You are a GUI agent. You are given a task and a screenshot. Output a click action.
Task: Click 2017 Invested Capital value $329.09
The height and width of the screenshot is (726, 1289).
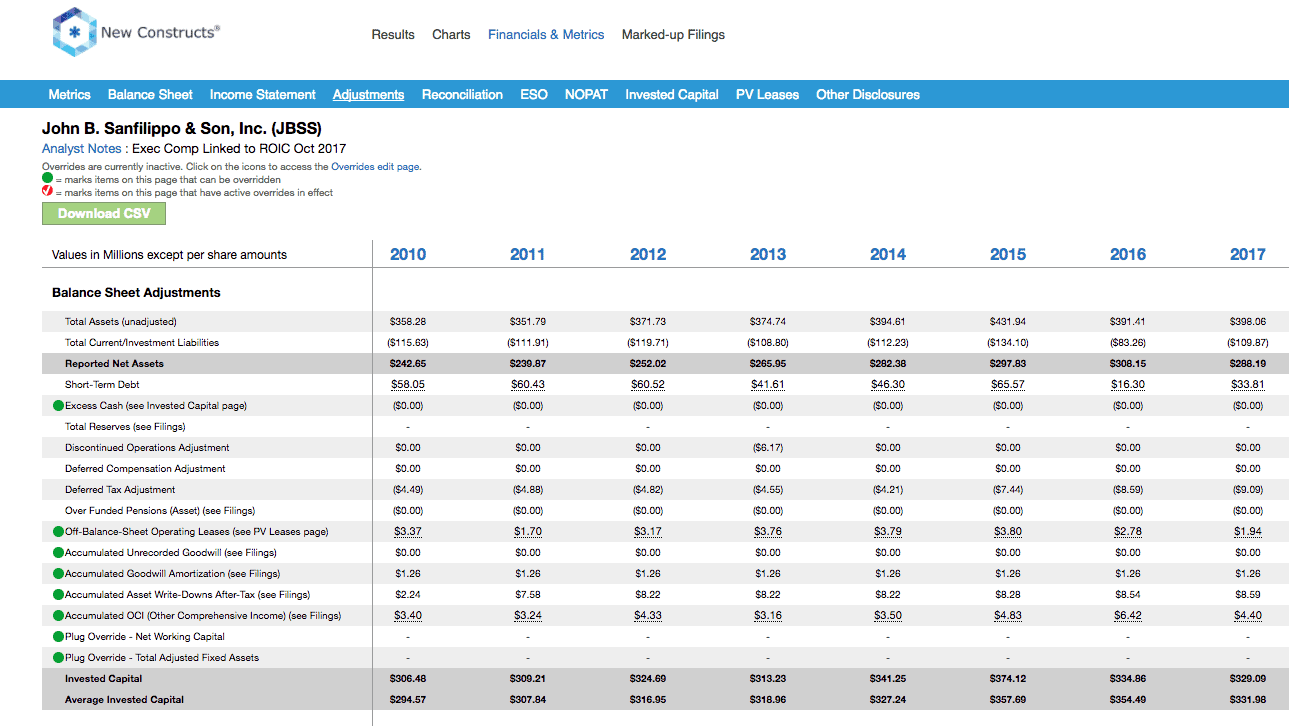click(1248, 679)
